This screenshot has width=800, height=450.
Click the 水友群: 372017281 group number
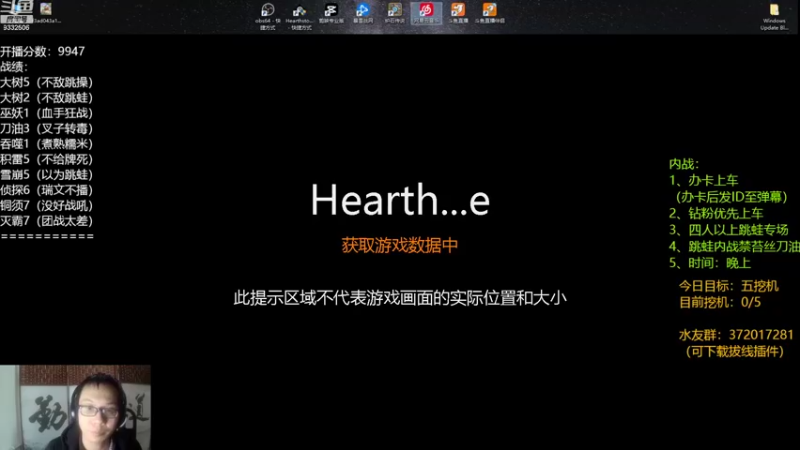[736, 335]
